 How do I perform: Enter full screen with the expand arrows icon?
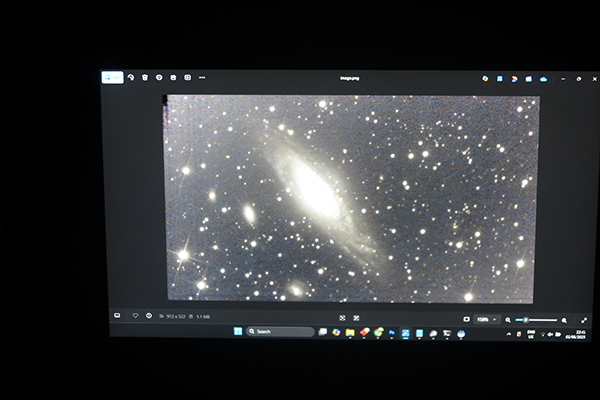pyautogui.click(x=584, y=320)
